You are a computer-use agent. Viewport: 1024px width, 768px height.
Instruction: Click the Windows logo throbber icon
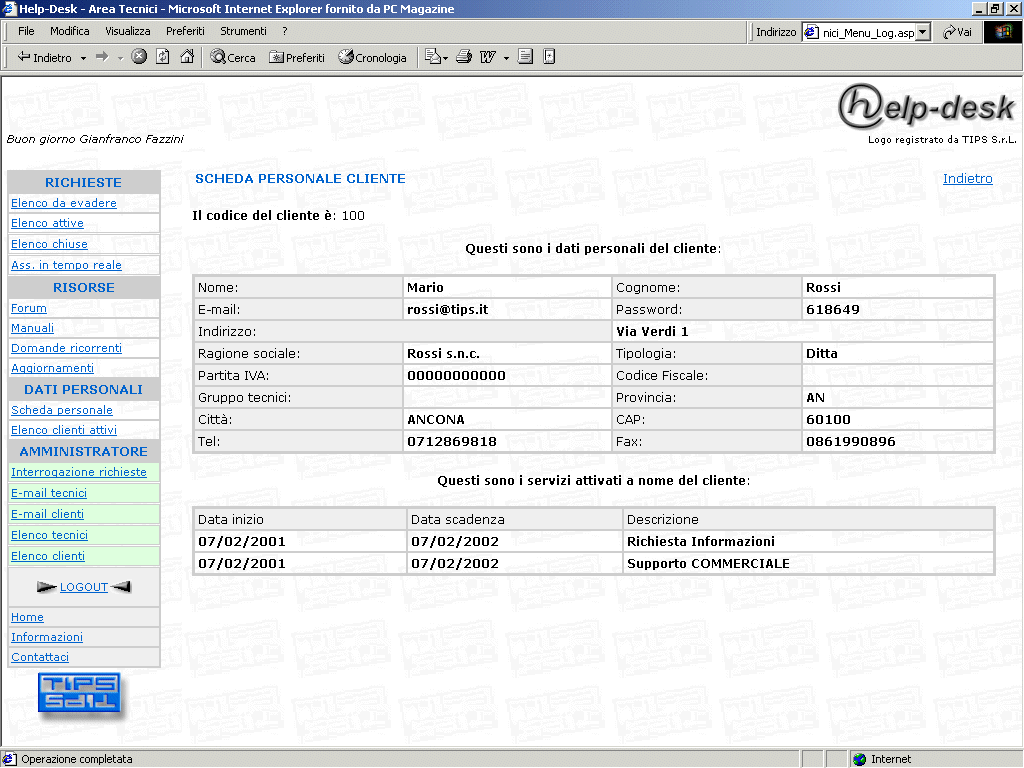[x=1003, y=31]
